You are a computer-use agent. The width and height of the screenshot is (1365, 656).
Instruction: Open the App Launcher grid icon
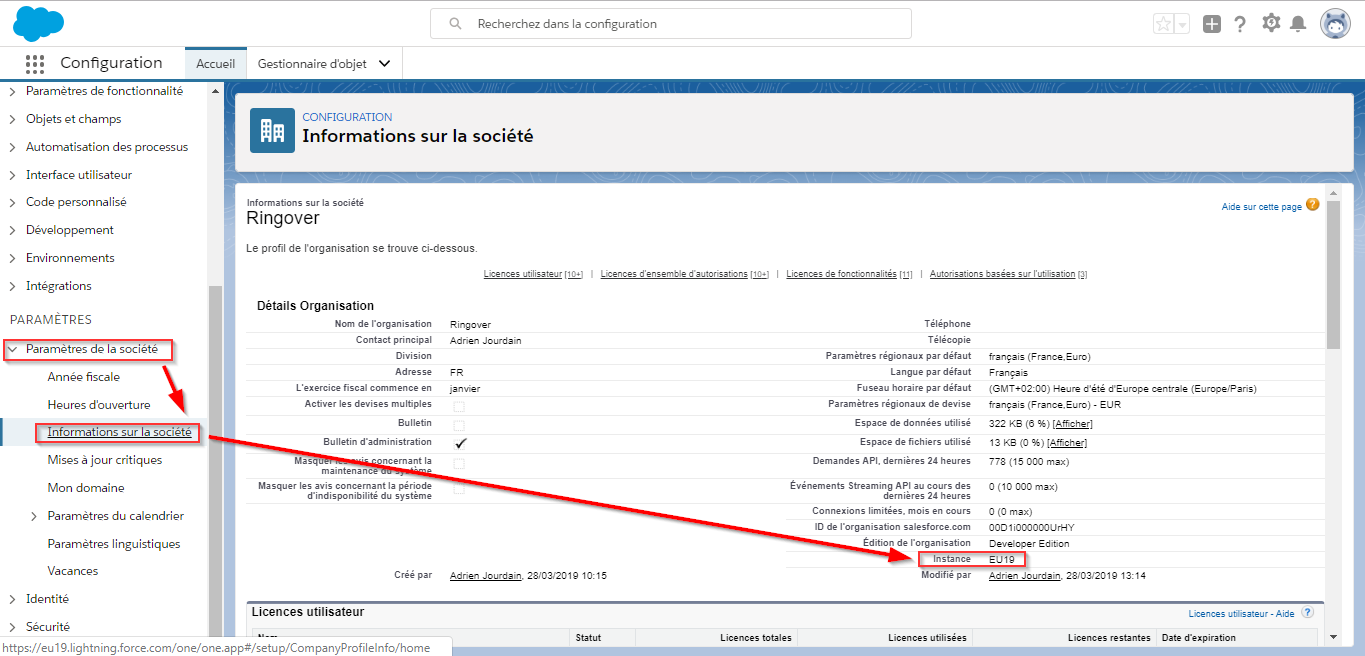(35, 63)
